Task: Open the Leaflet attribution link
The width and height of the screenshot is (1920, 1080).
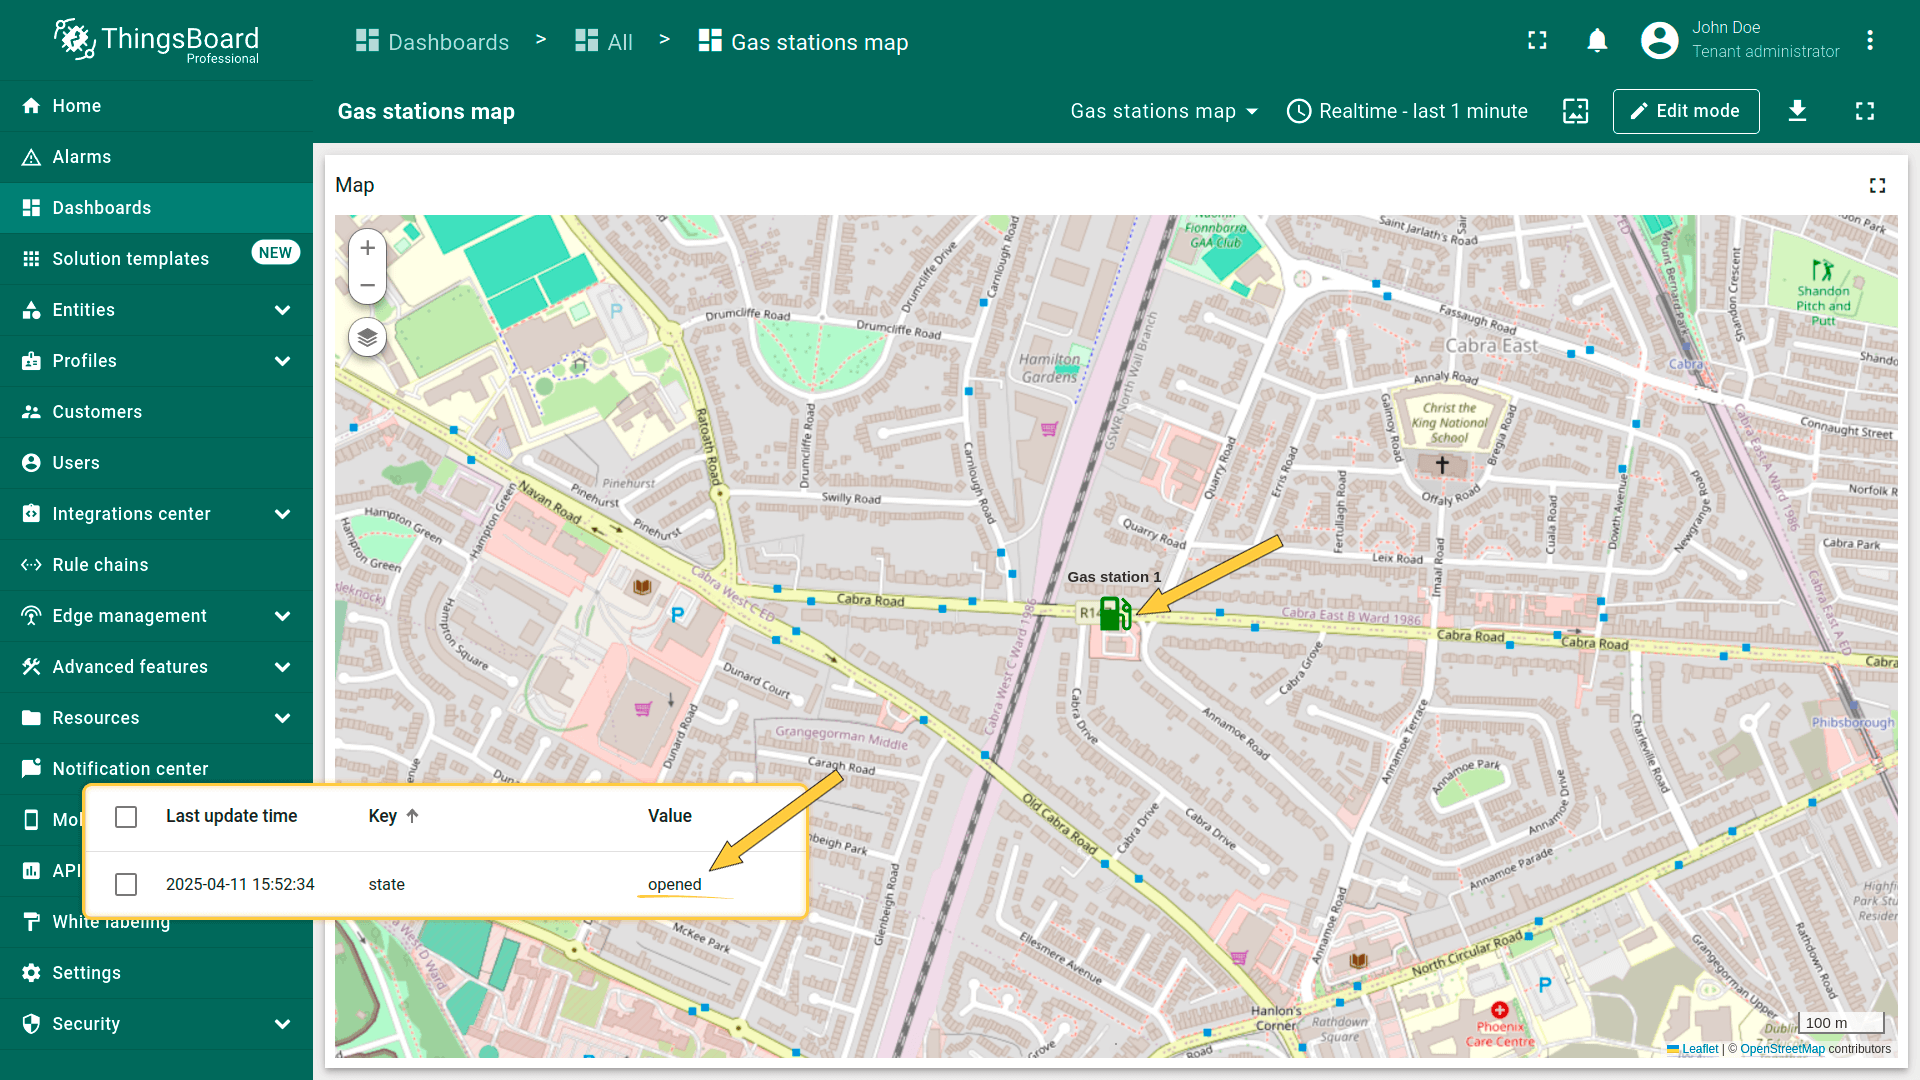Action: coord(1699,1049)
